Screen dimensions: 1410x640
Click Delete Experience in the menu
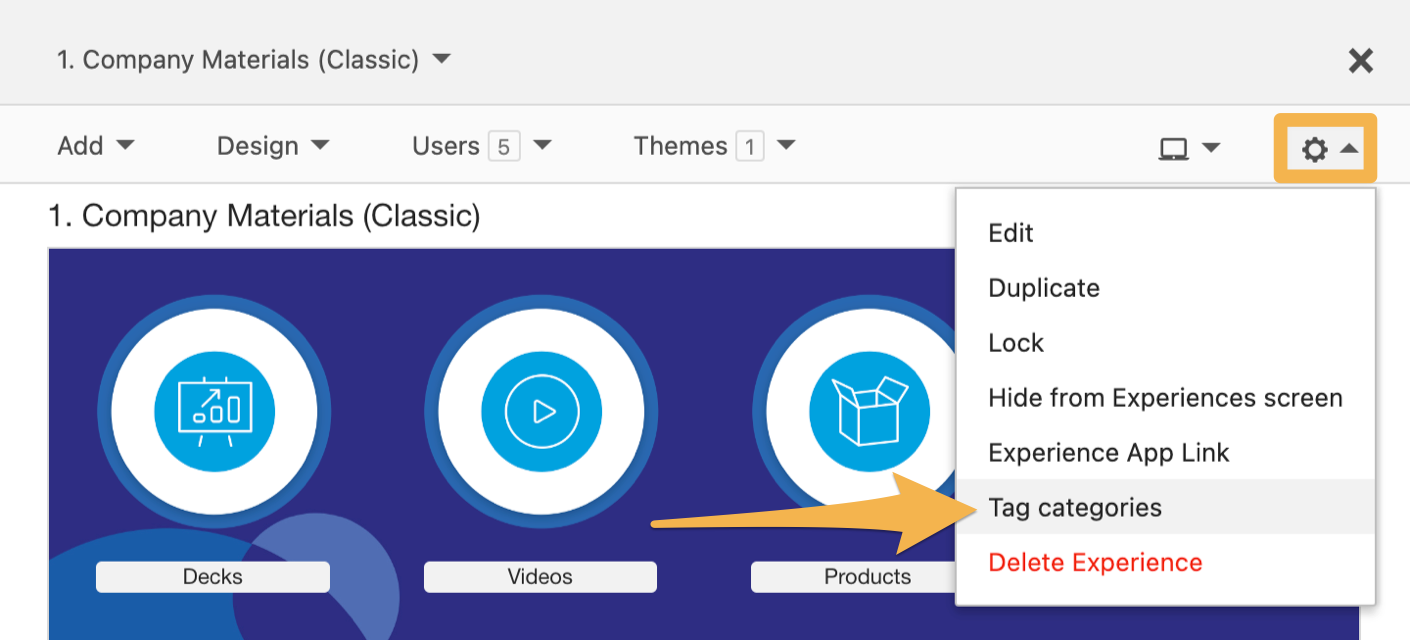1166,562
